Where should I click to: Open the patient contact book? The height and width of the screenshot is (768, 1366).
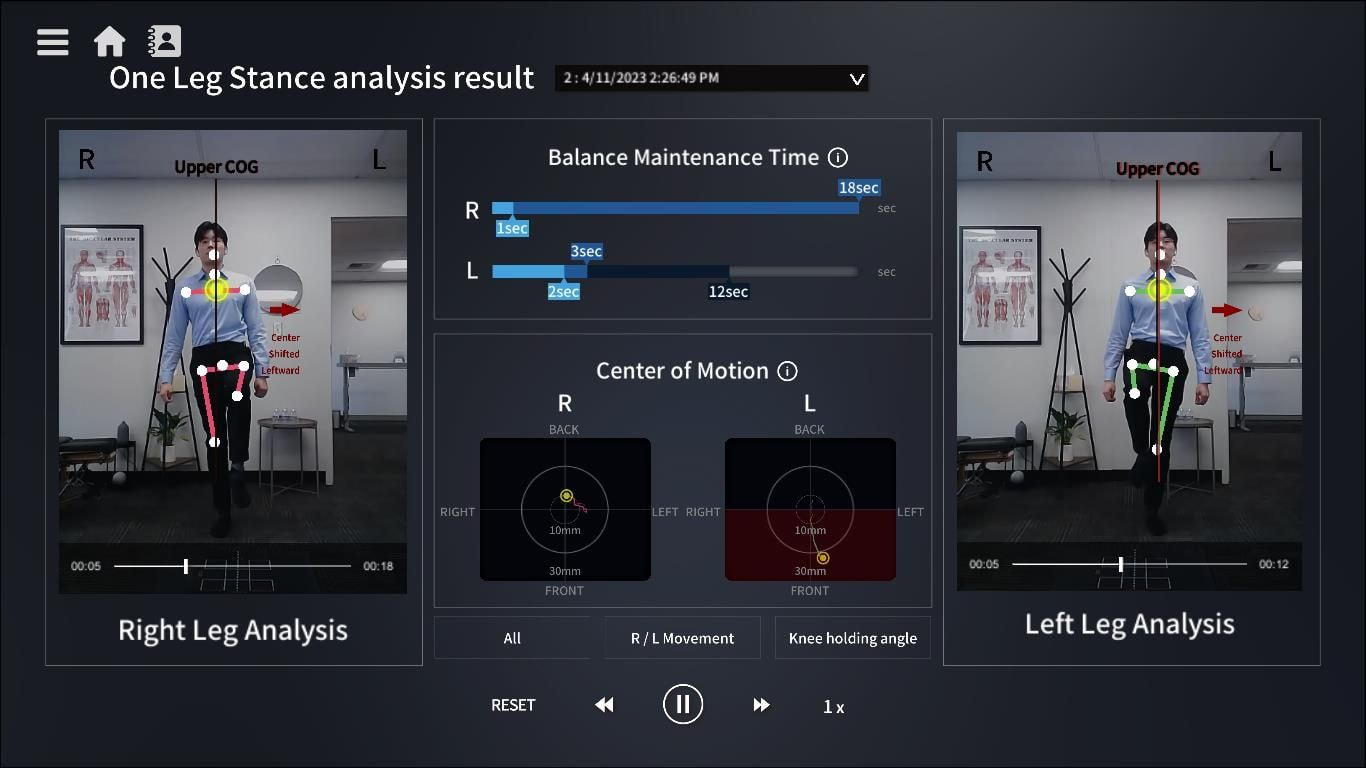(164, 41)
